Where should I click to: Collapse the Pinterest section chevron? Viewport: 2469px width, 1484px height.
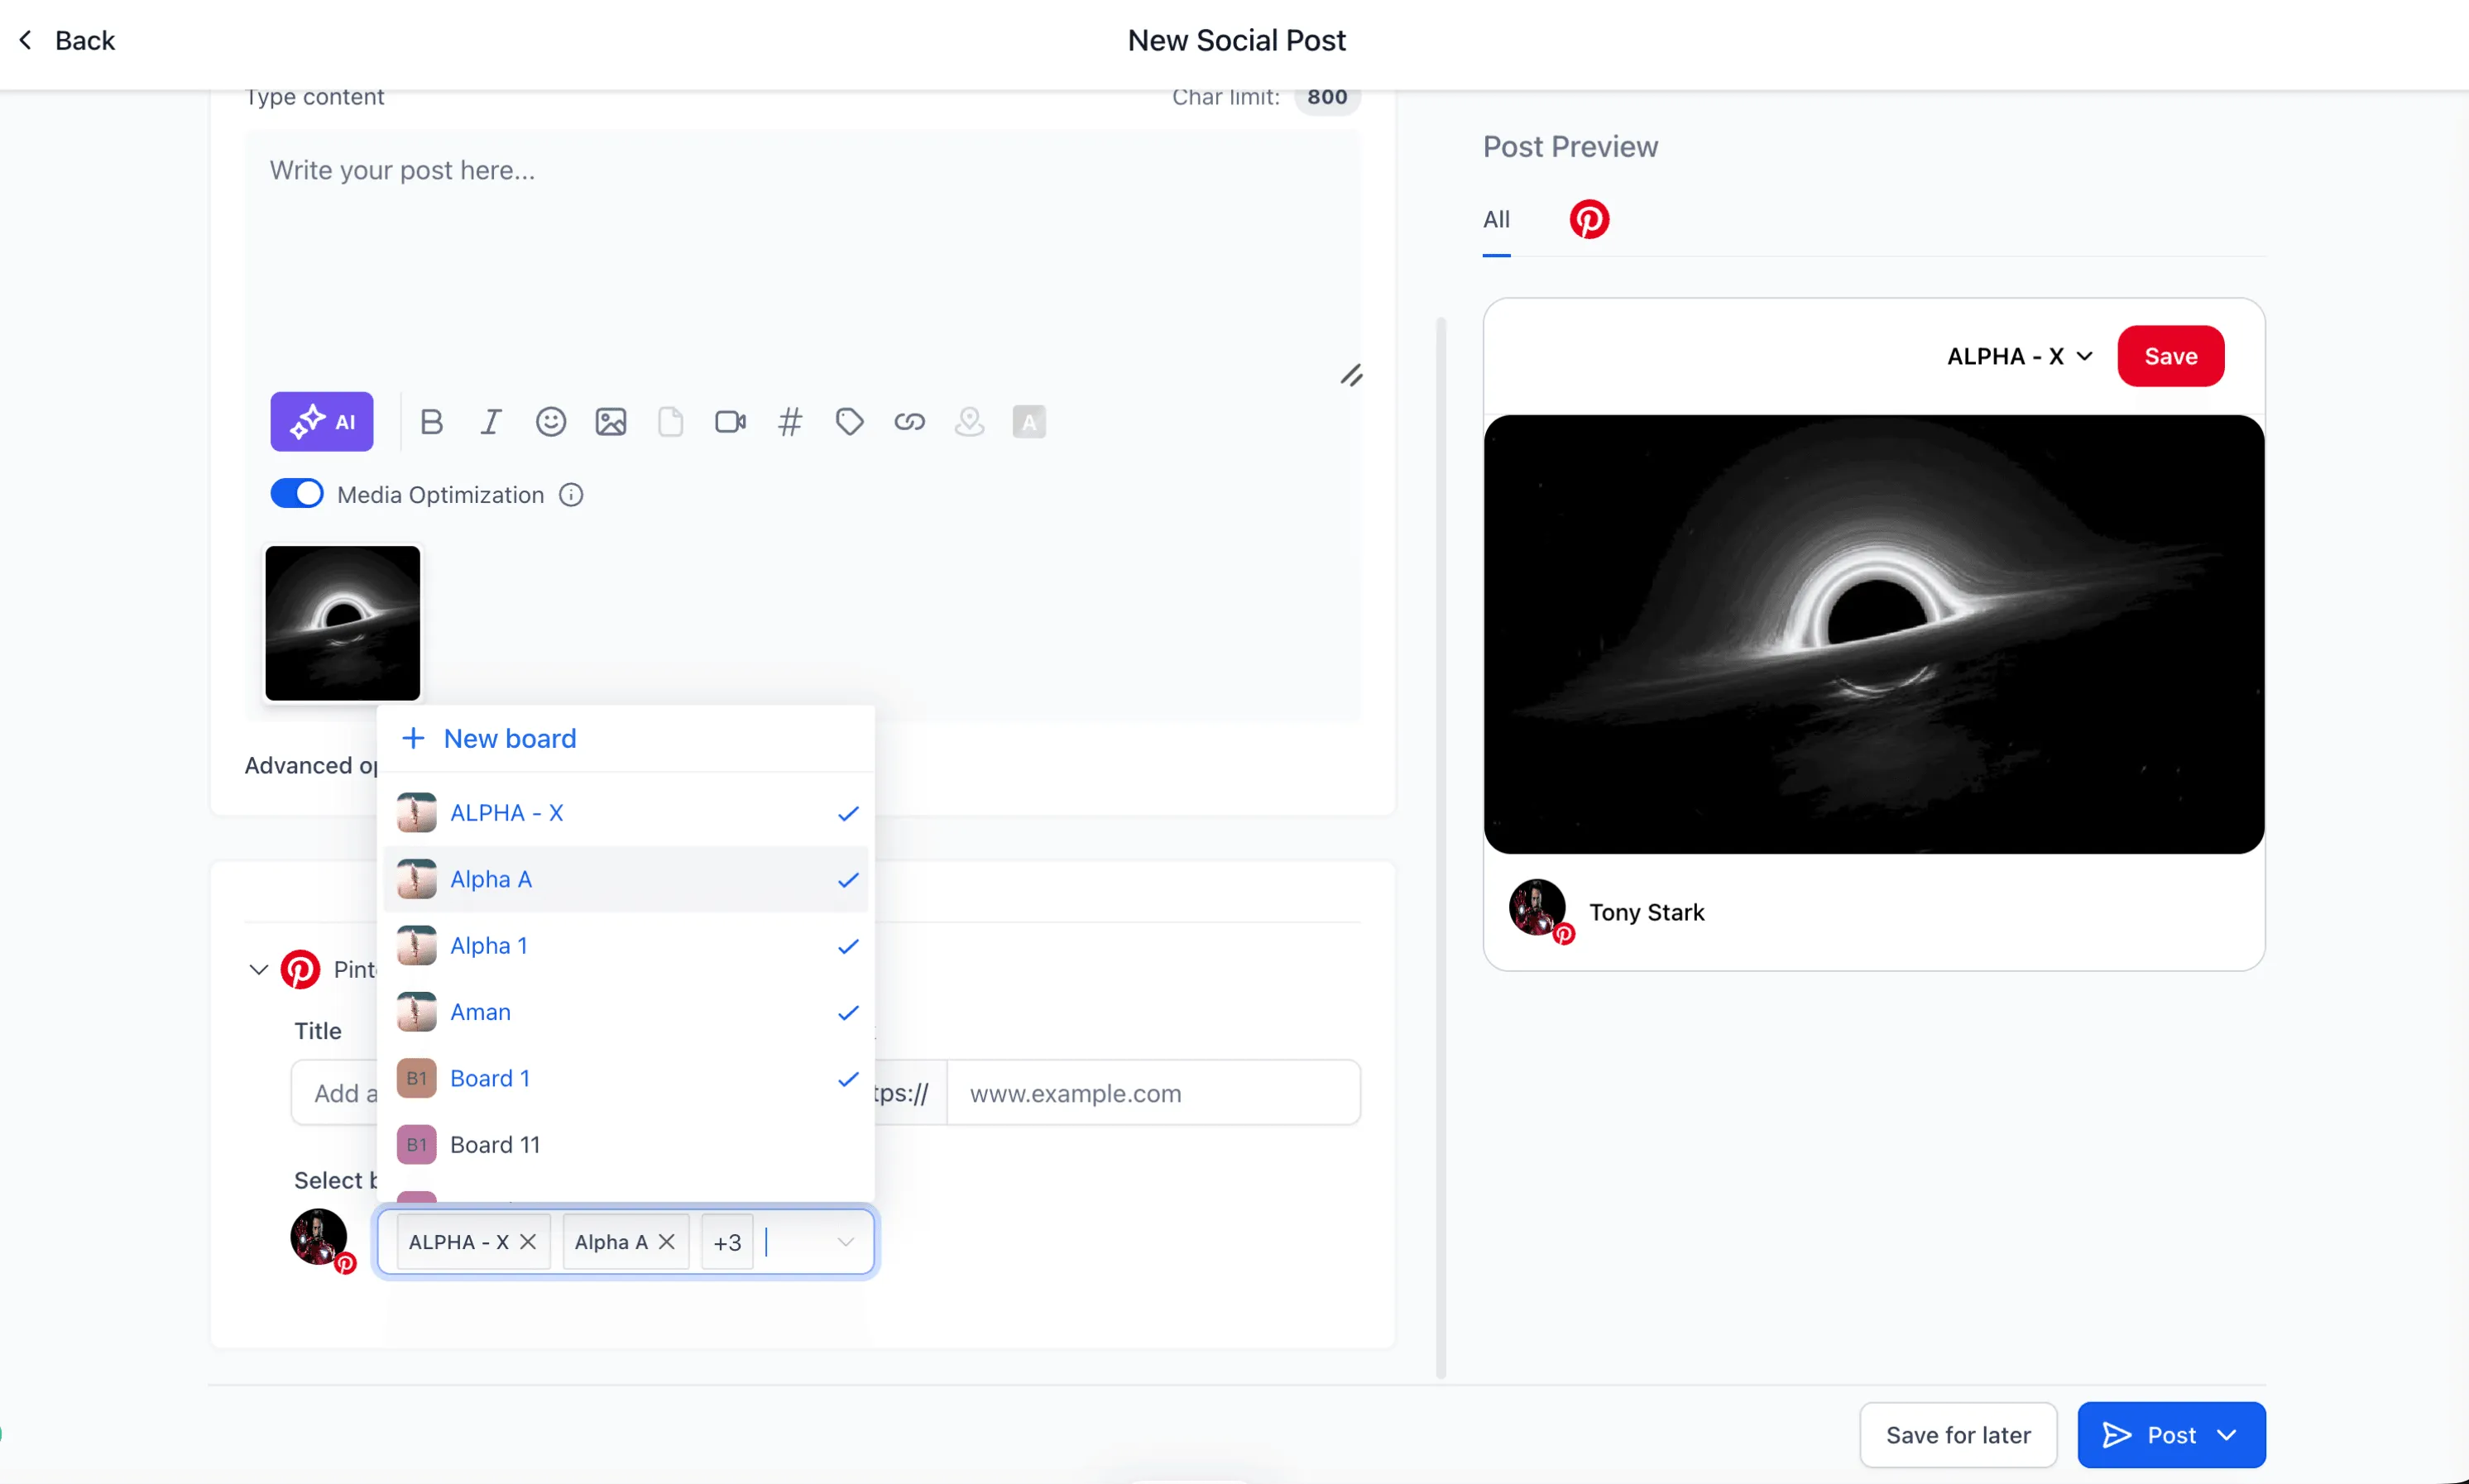pos(258,969)
